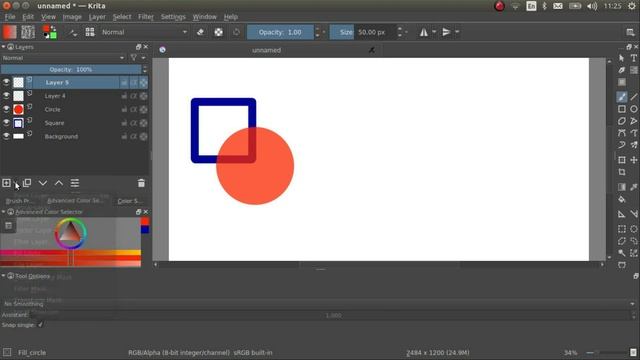Select the Freehand Brush tool
640x360 pixels.
pos(622,97)
